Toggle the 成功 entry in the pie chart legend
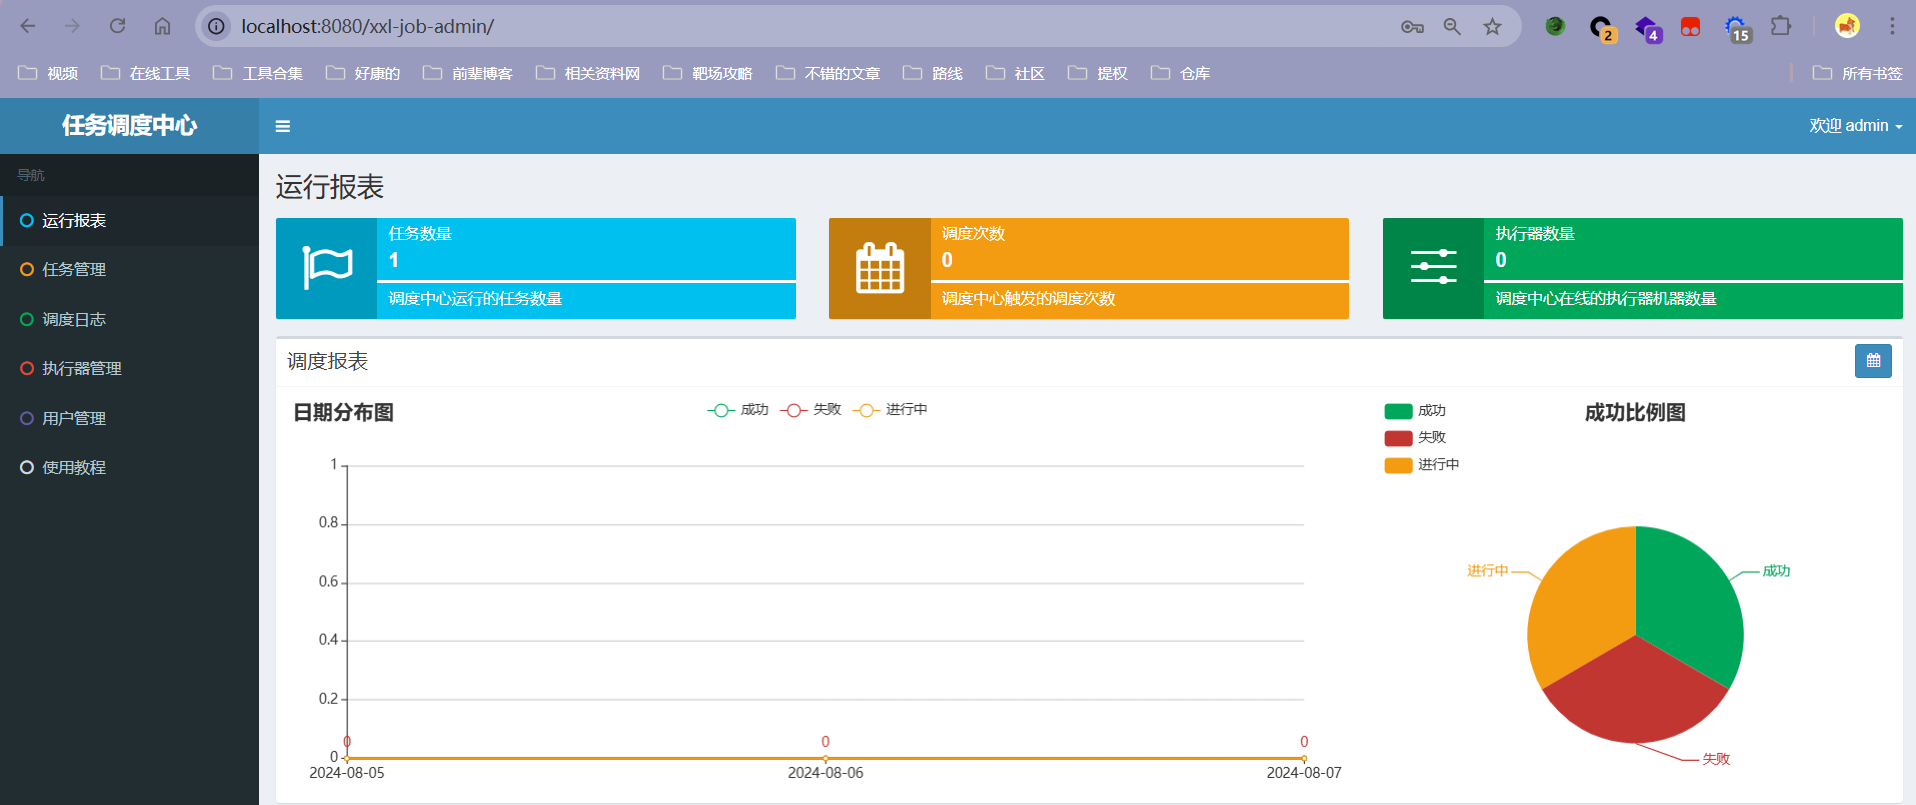 tap(1415, 411)
